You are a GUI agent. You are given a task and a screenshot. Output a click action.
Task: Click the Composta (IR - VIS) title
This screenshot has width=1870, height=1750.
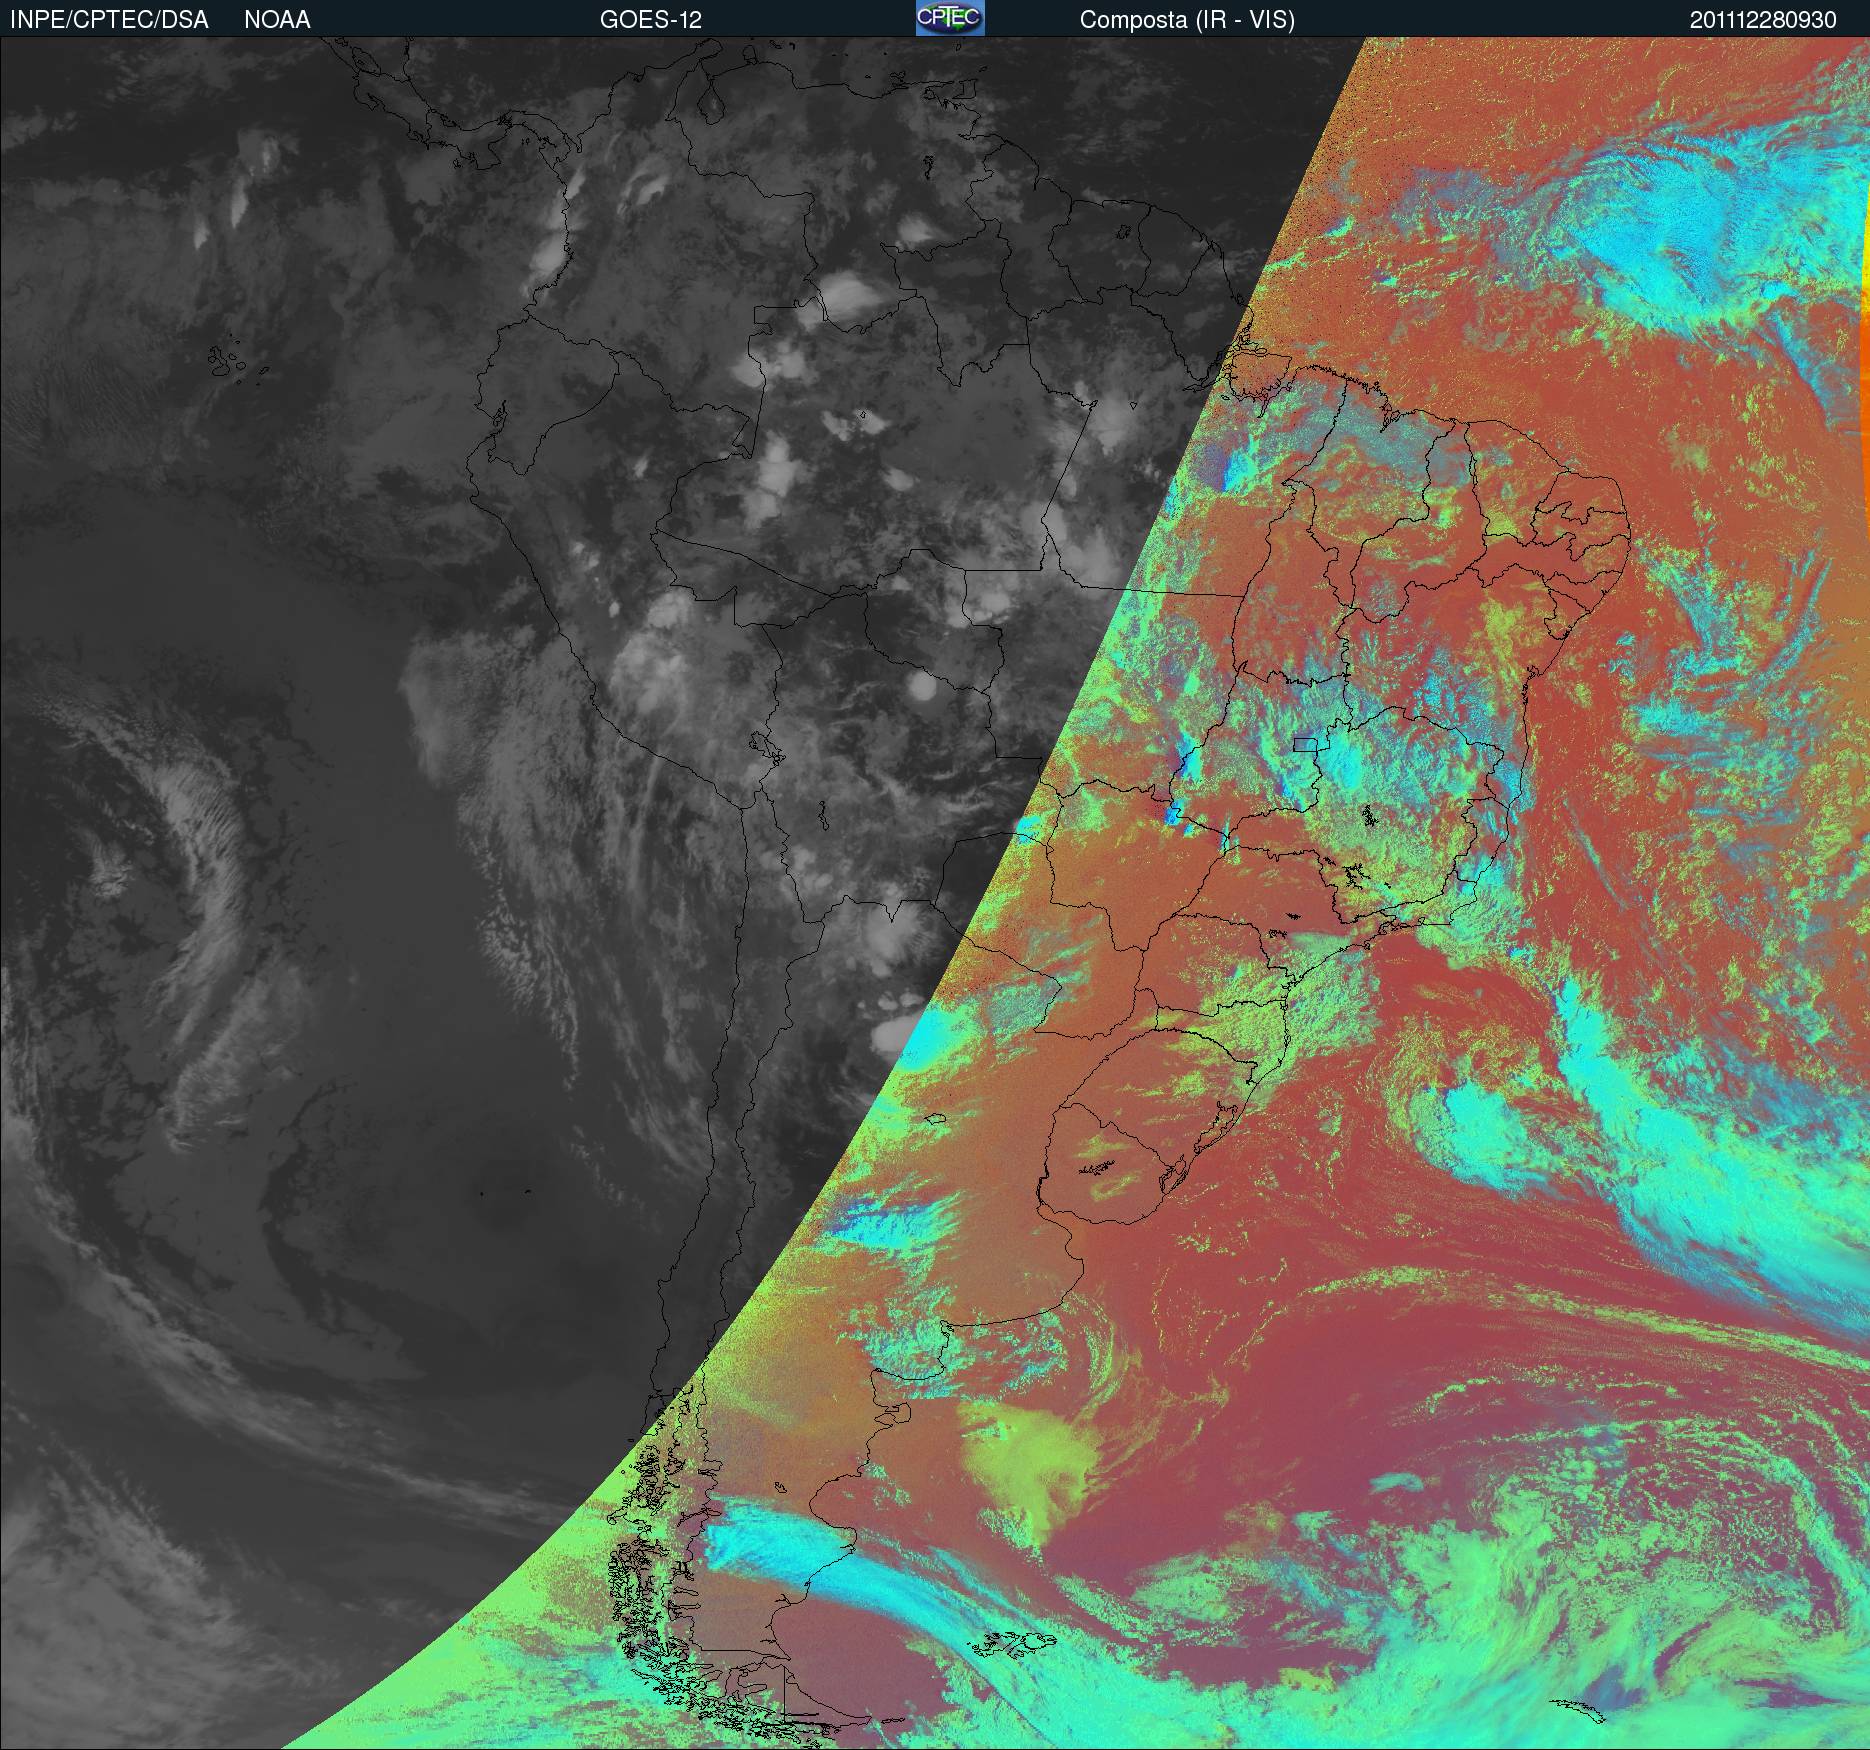click(x=1187, y=20)
